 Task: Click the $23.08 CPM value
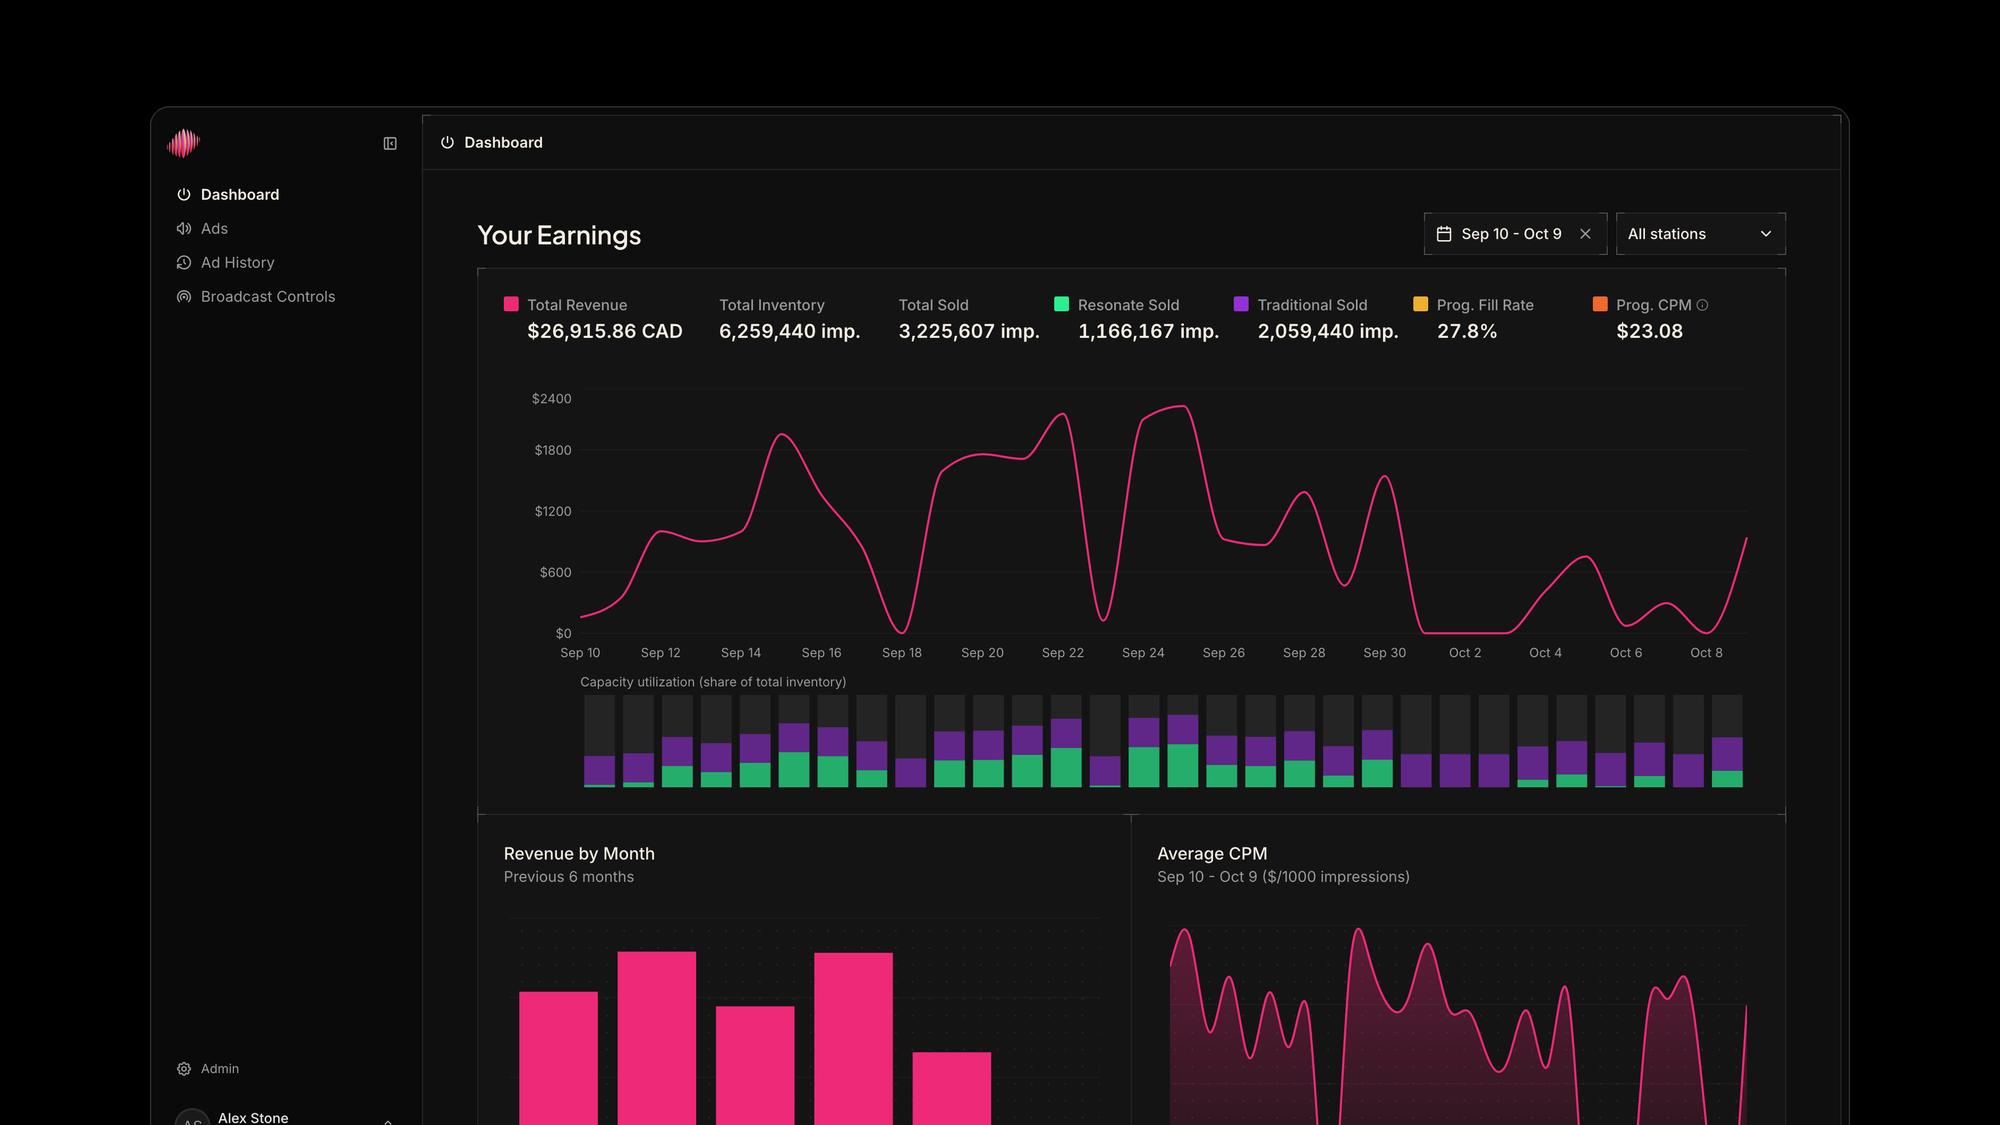coord(1650,332)
